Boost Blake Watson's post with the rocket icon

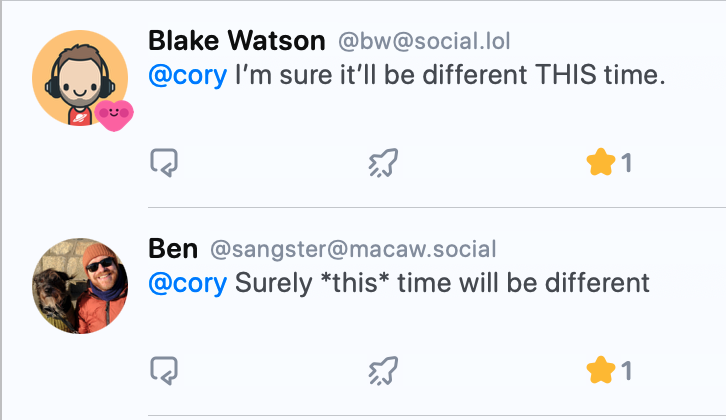click(x=383, y=163)
